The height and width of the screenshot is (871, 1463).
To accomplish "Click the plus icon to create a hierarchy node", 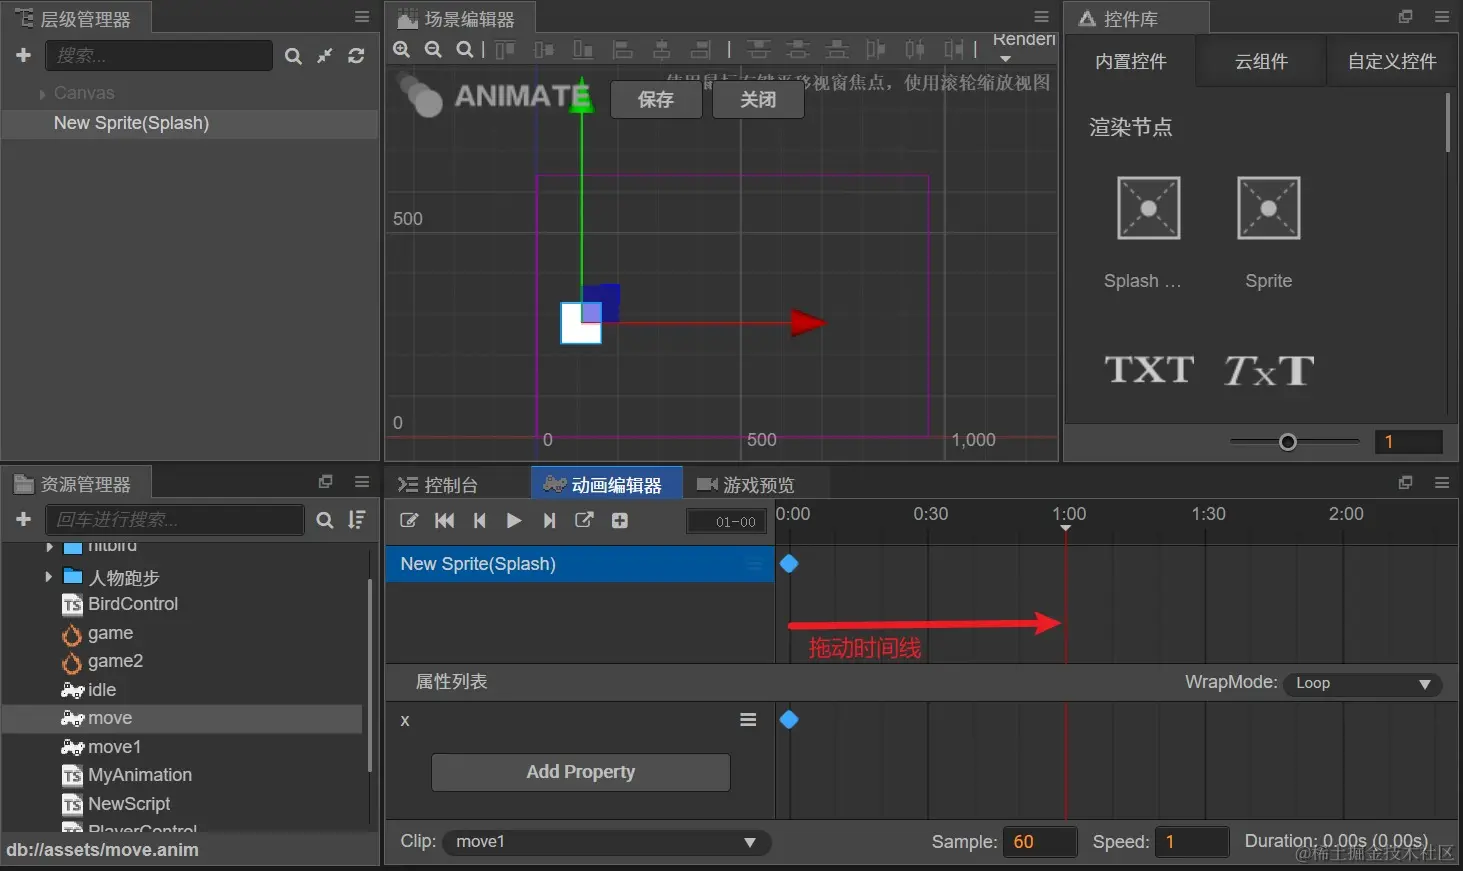I will [x=24, y=55].
